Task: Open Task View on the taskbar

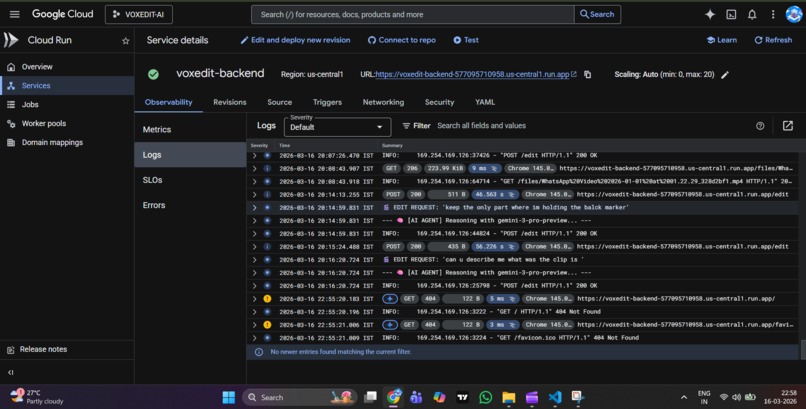Action: pyautogui.click(x=370, y=397)
